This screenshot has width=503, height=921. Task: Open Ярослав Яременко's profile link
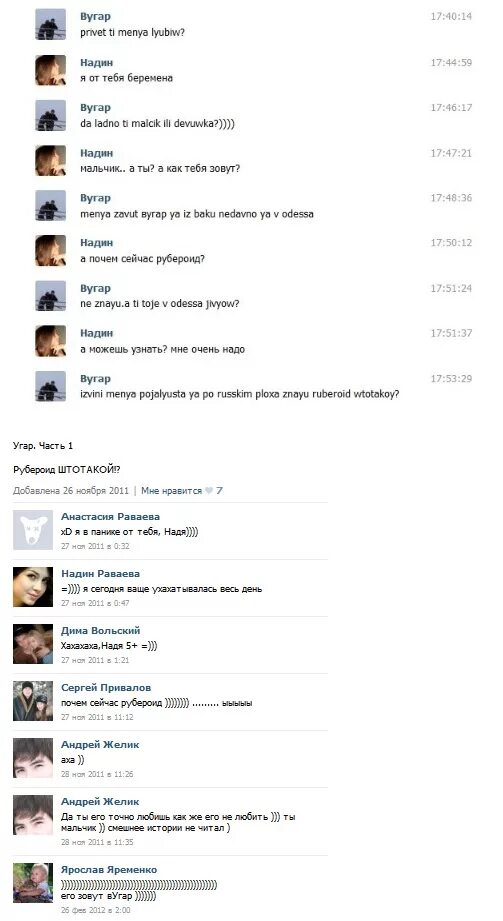[x=109, y=870]
